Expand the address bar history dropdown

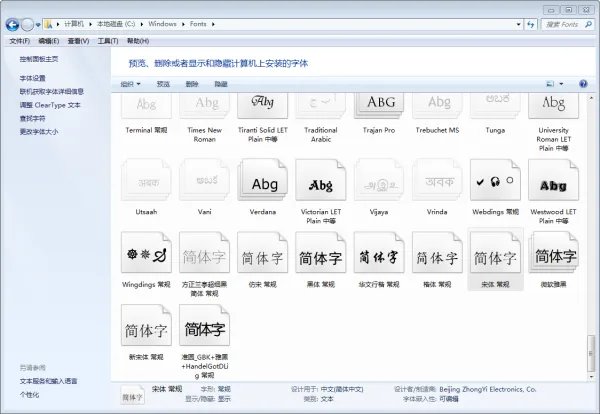(518, 24)
